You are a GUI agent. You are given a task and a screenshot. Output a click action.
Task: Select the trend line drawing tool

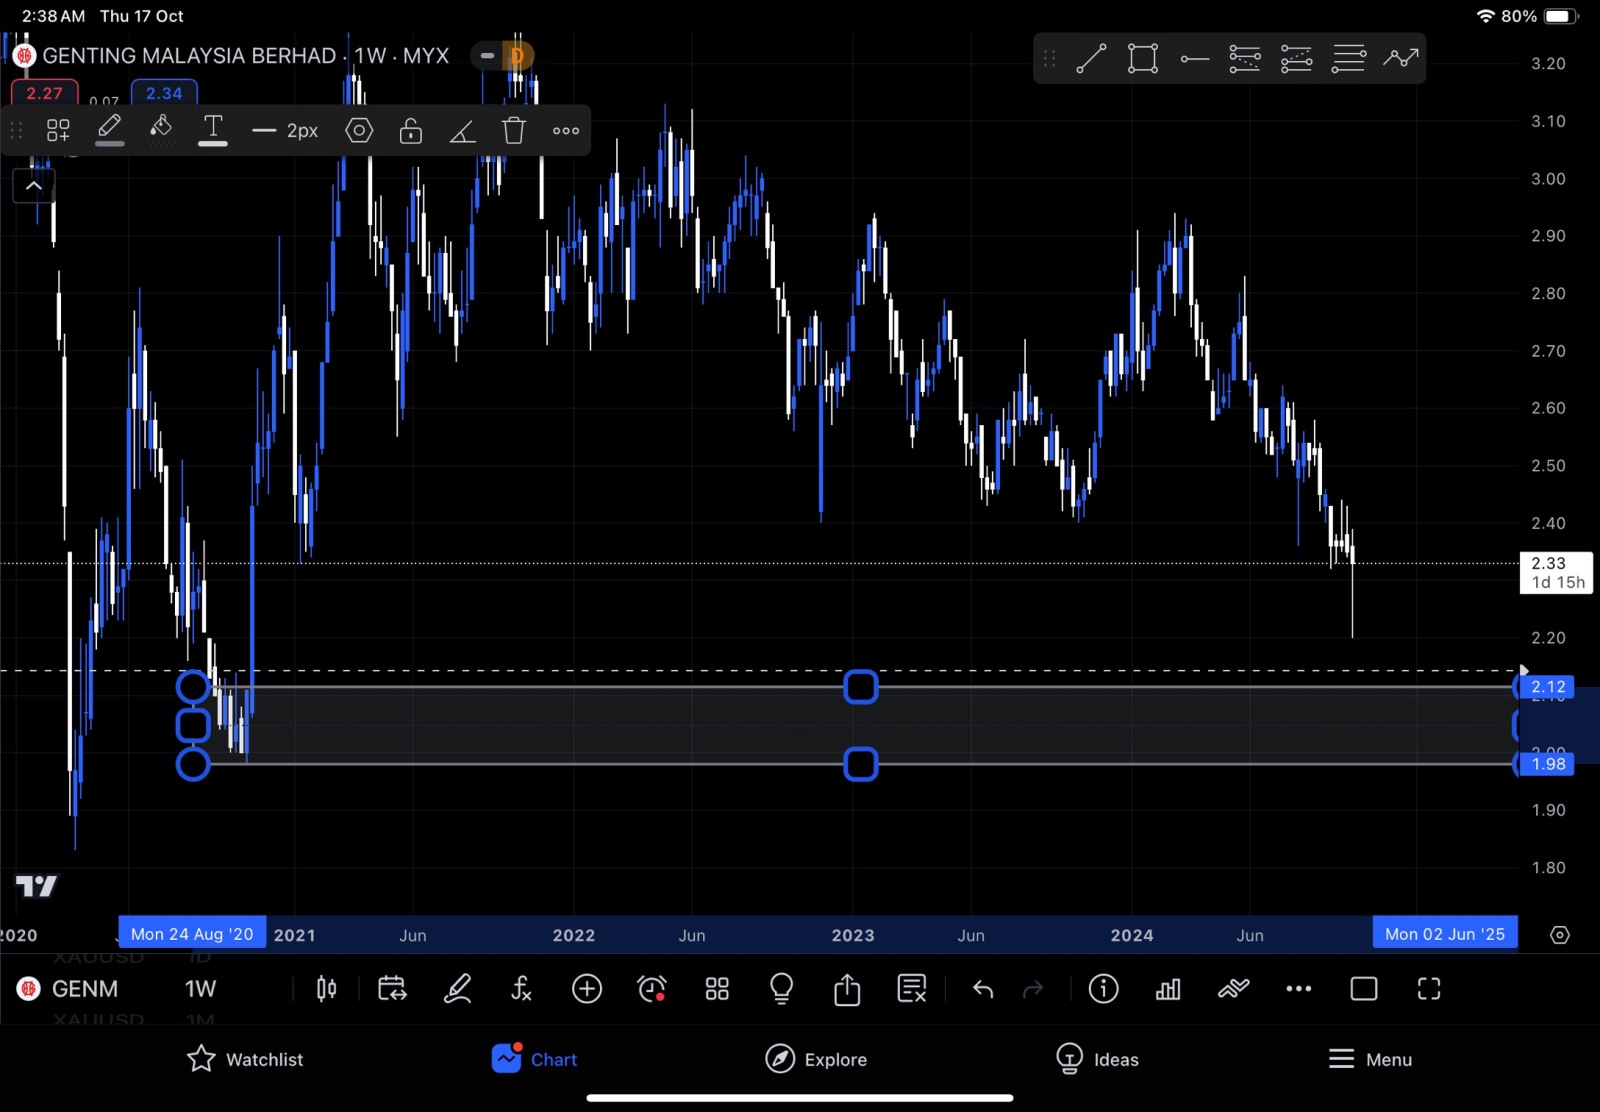(x=1091, y=59)
